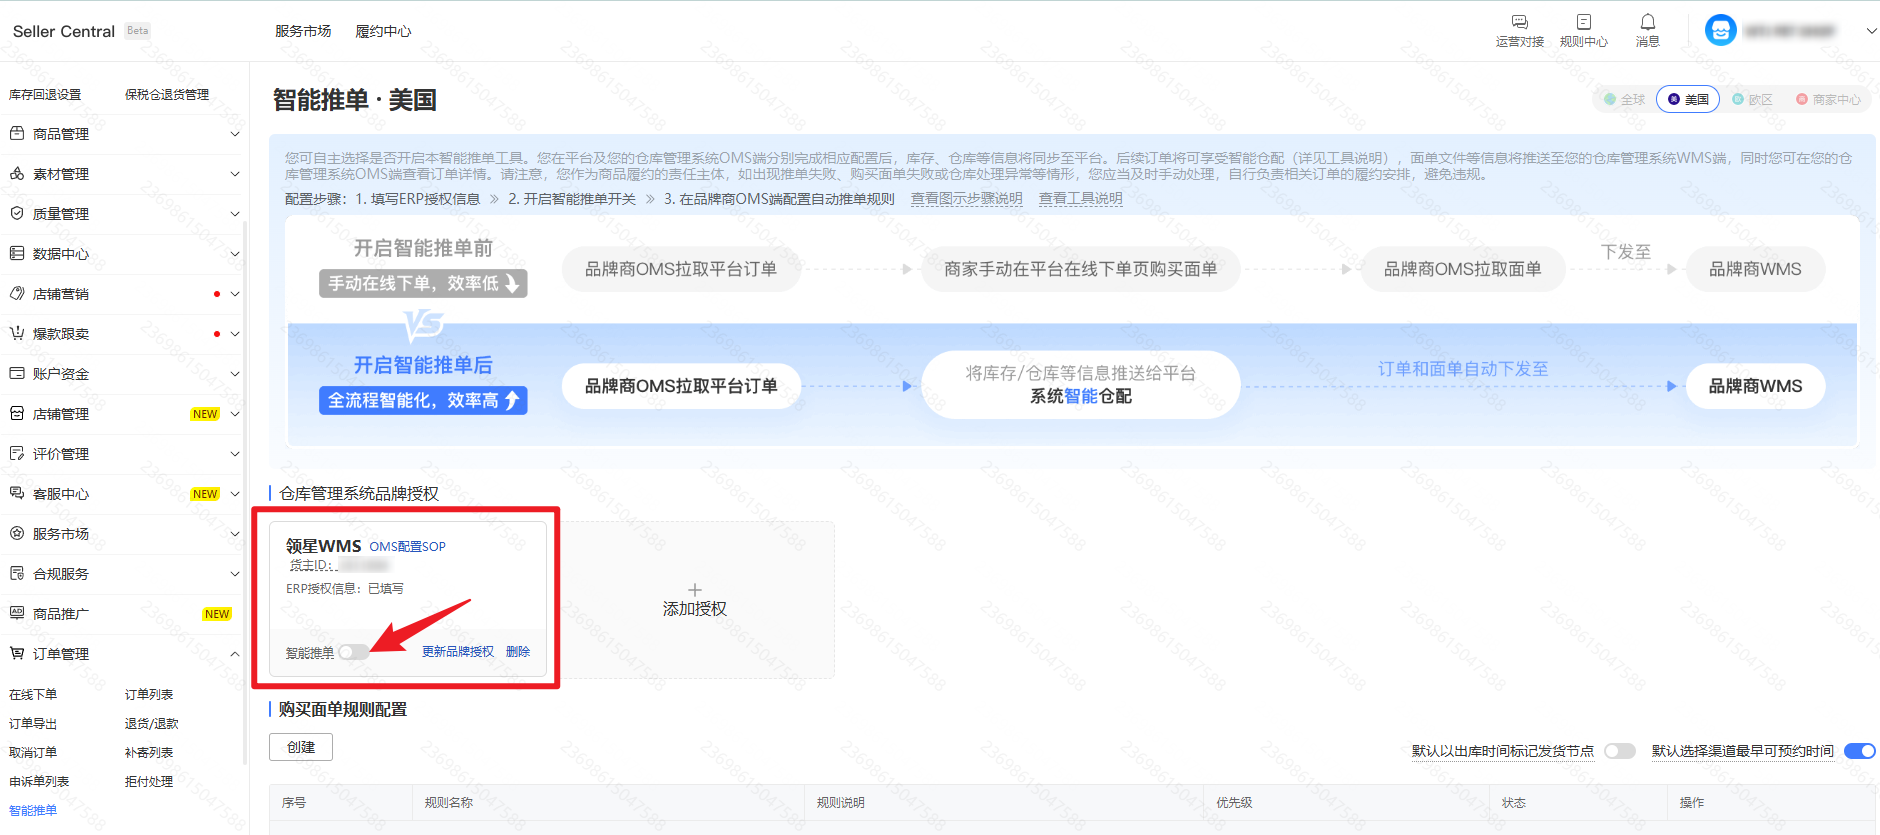Expand the 店铺管理 menu chevron
Viewport: 1880px width, 835px height.
tap(235, 414)
